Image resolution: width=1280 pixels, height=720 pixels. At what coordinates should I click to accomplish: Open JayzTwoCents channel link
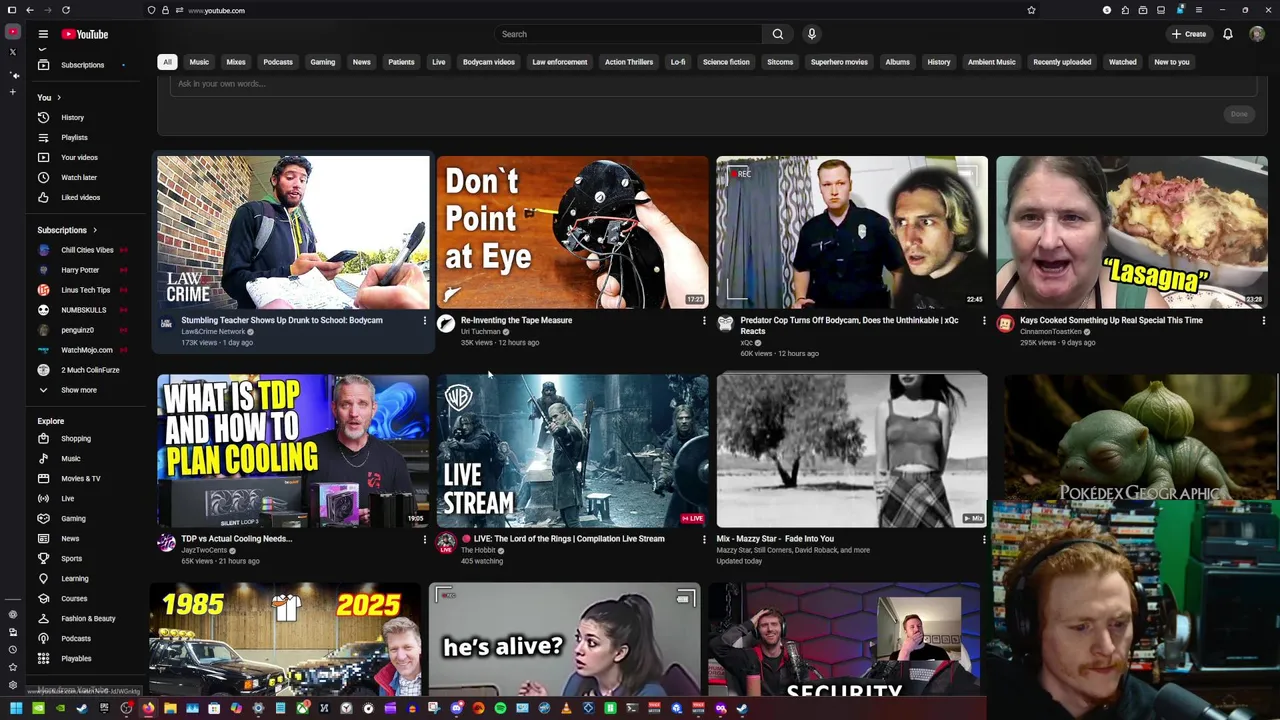[x=204, y=550]
